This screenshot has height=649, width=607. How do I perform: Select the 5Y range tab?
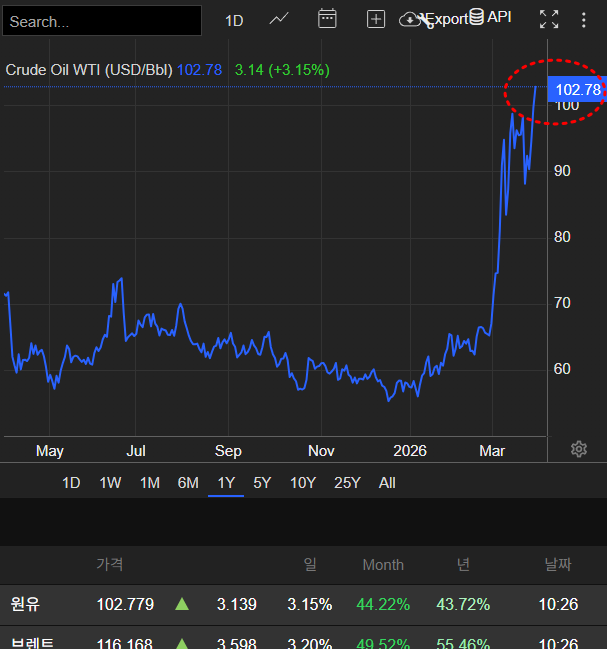tap(262, 483)
